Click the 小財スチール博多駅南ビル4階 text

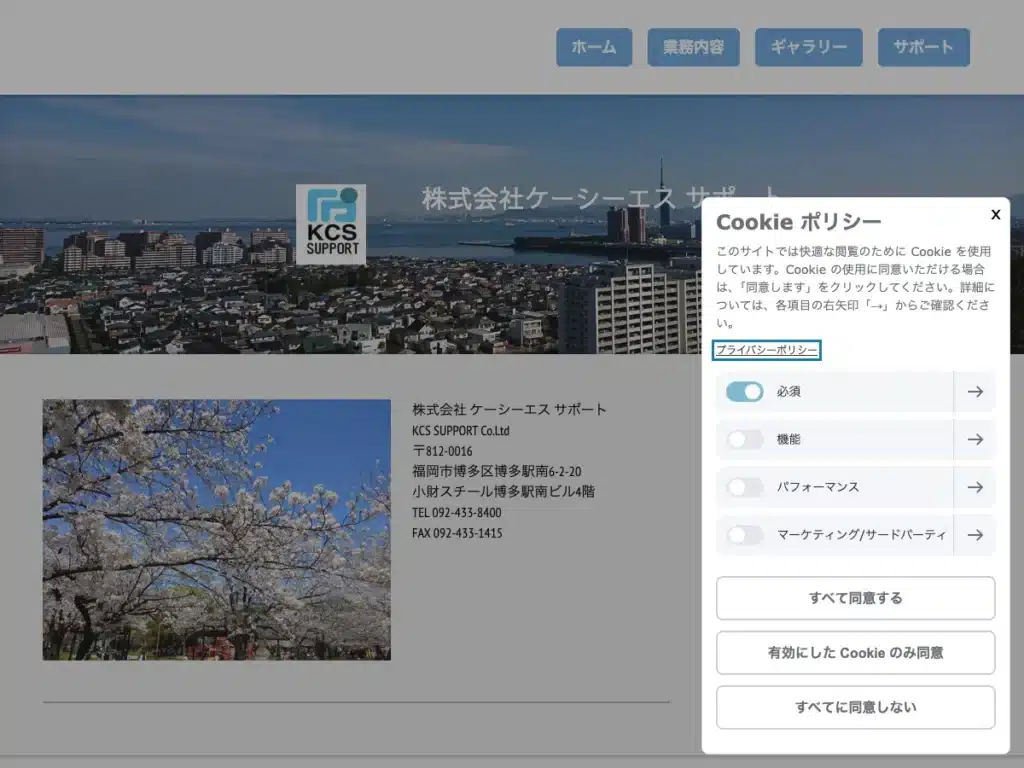504,492
